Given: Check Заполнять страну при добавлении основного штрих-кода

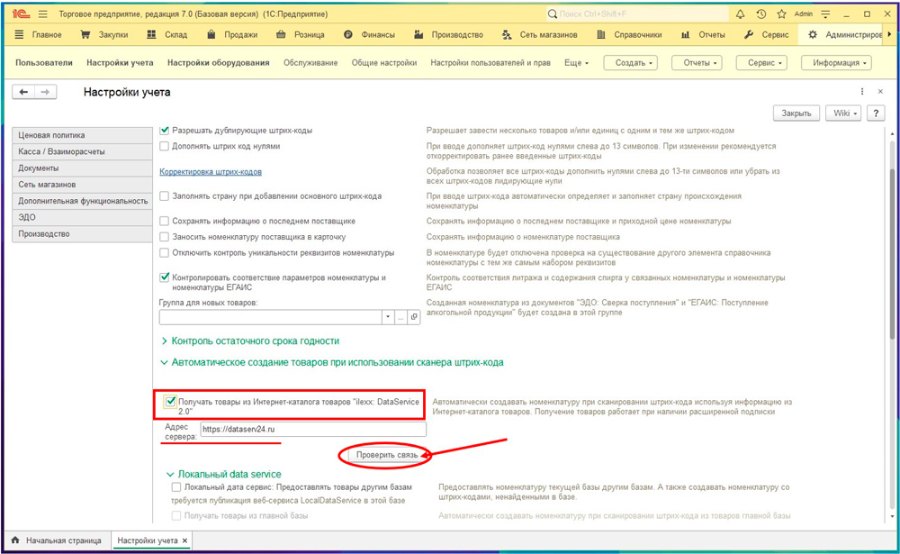Looking at the screenshot, I should tap(164, 196).
